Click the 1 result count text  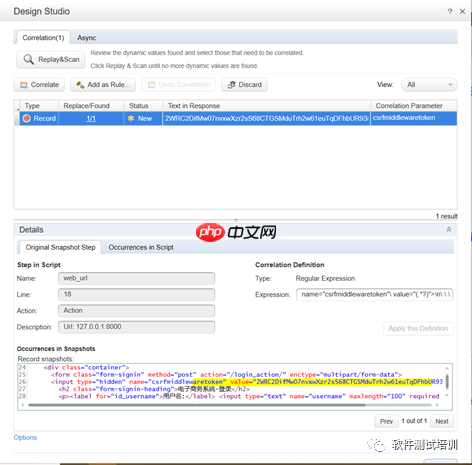446,216
